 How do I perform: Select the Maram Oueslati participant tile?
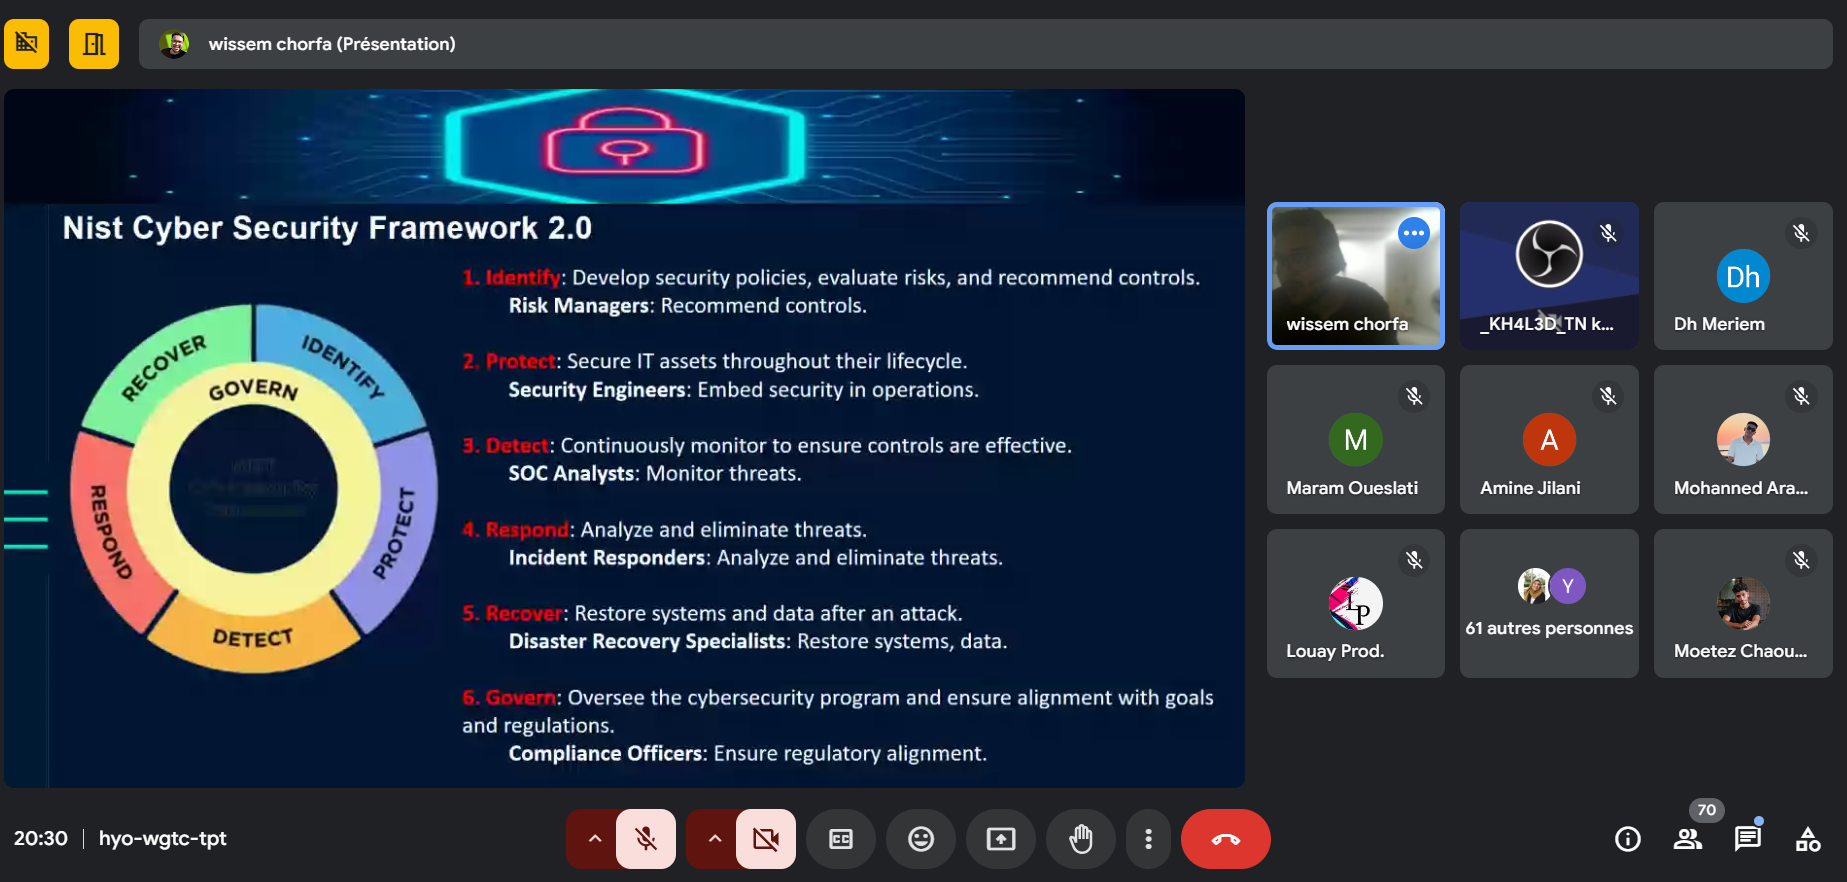pos(1356,440)
